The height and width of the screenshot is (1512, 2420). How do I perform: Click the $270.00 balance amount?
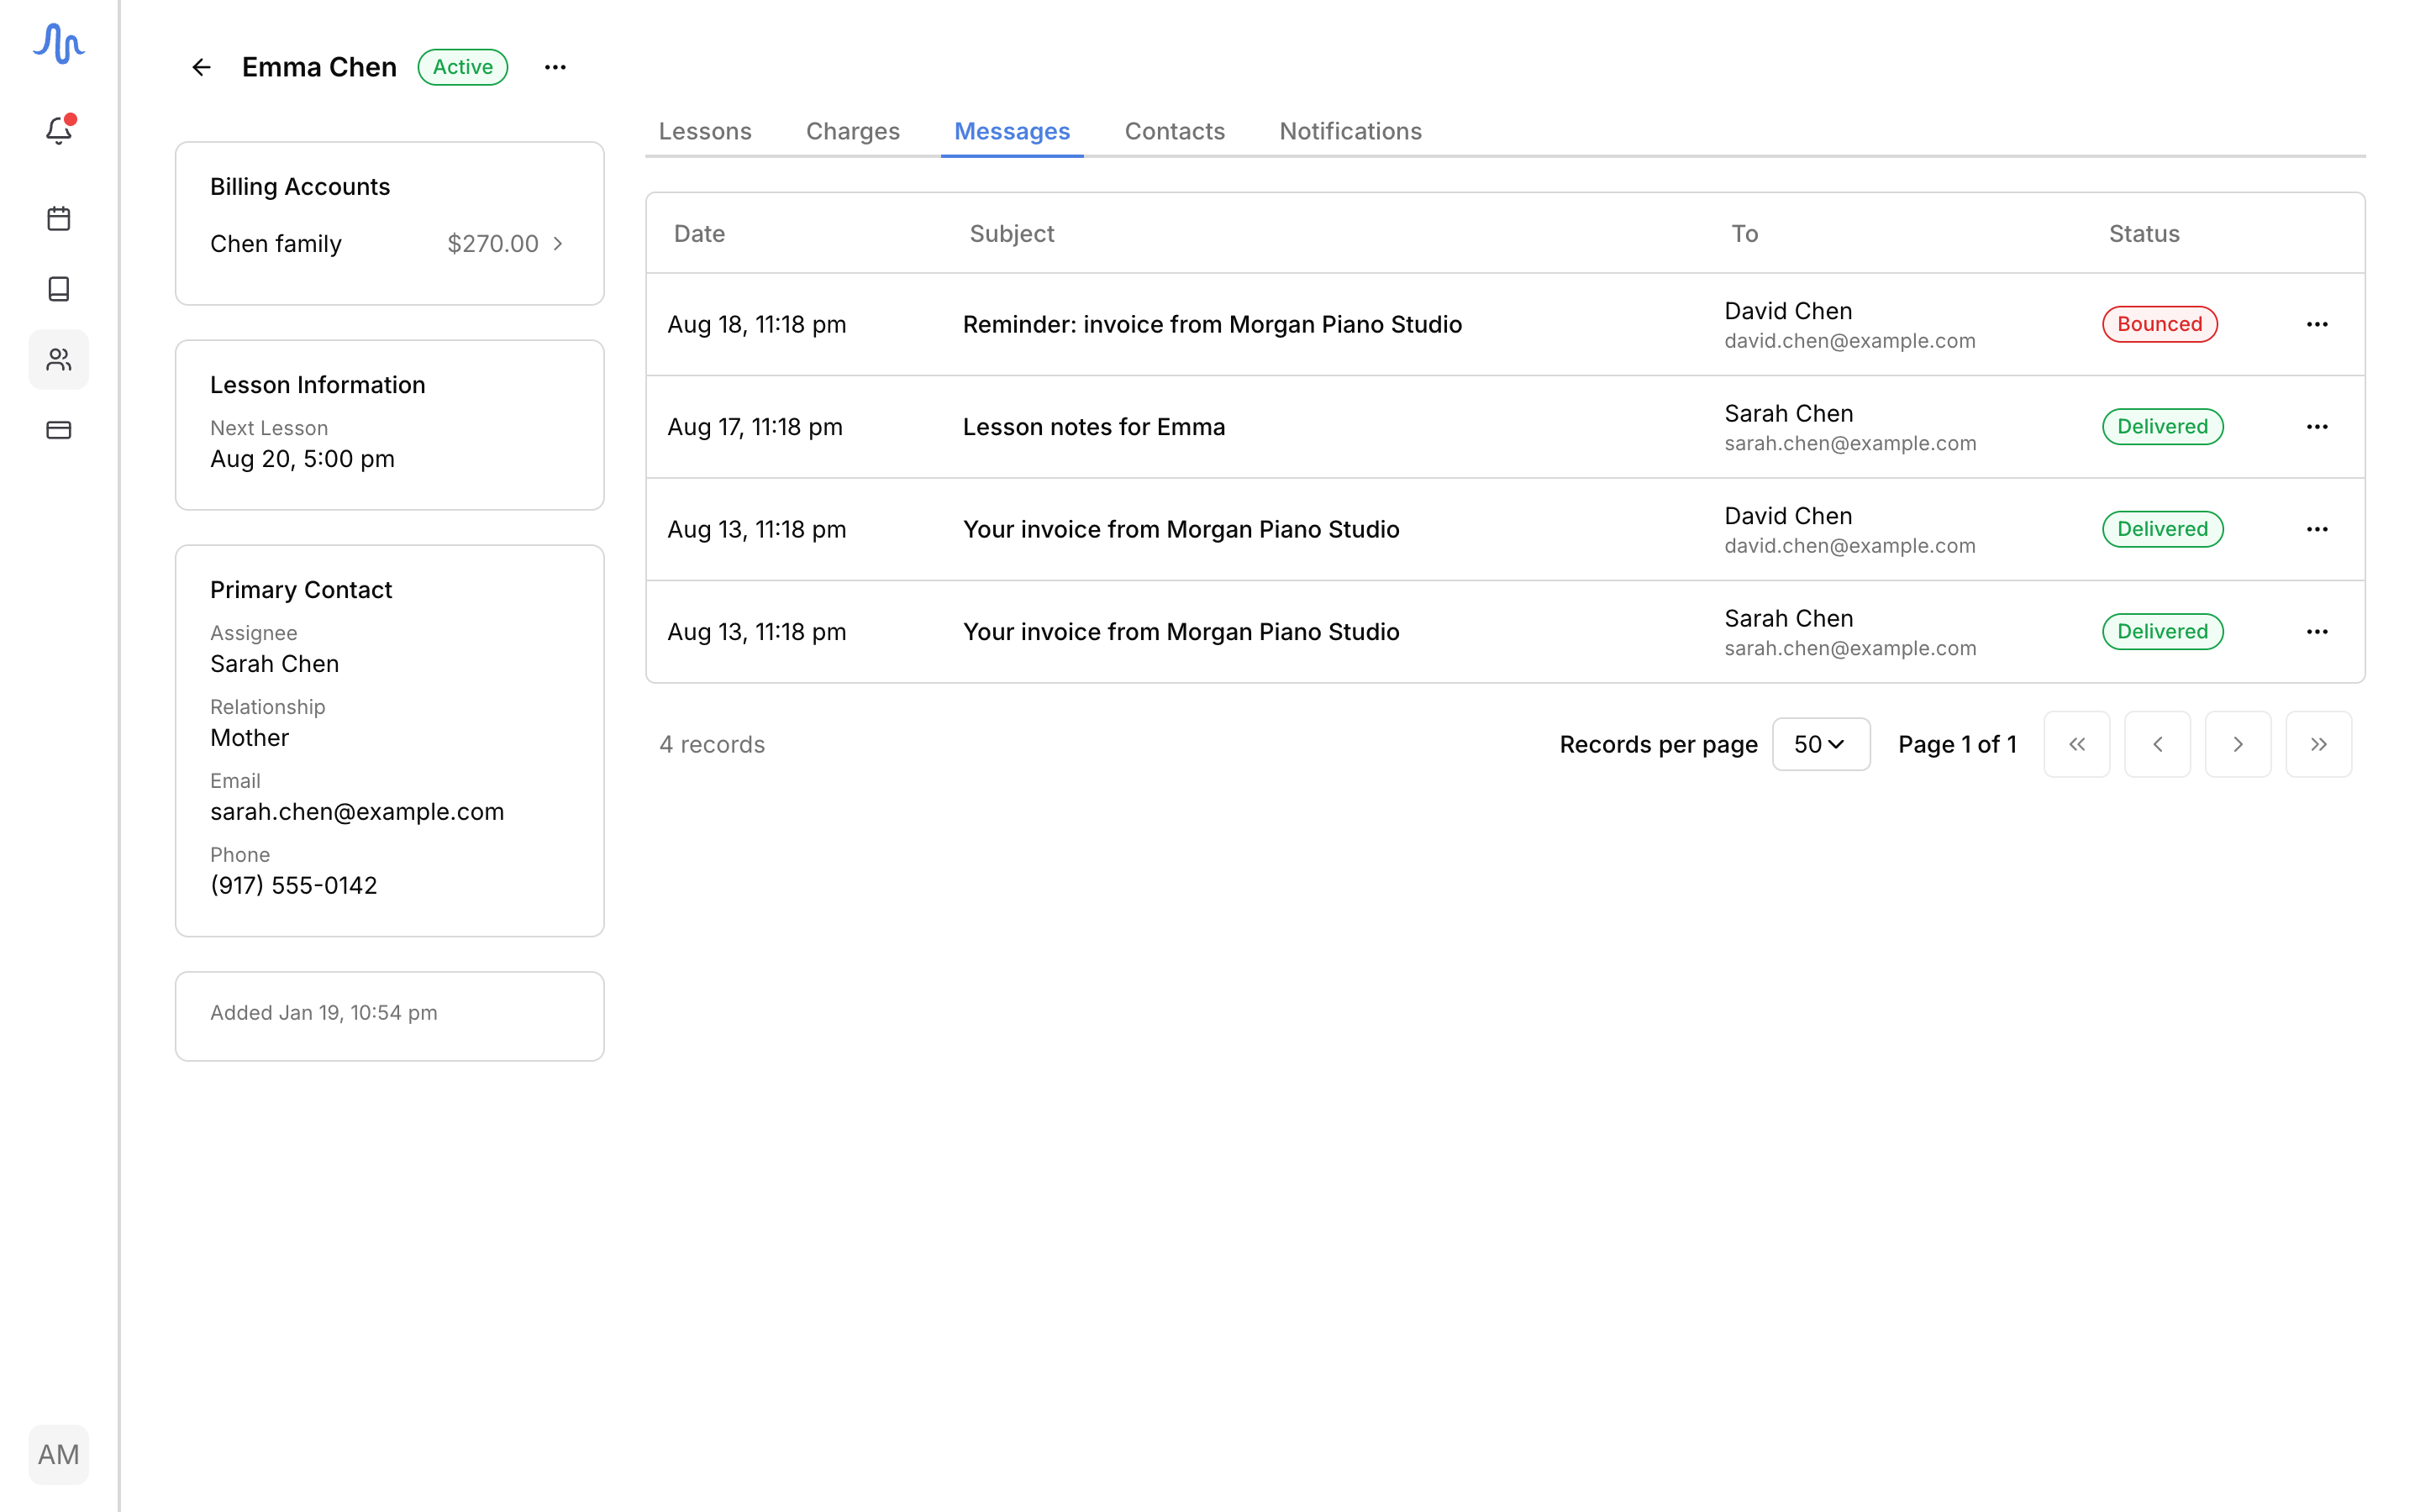[x=493, y=244]
